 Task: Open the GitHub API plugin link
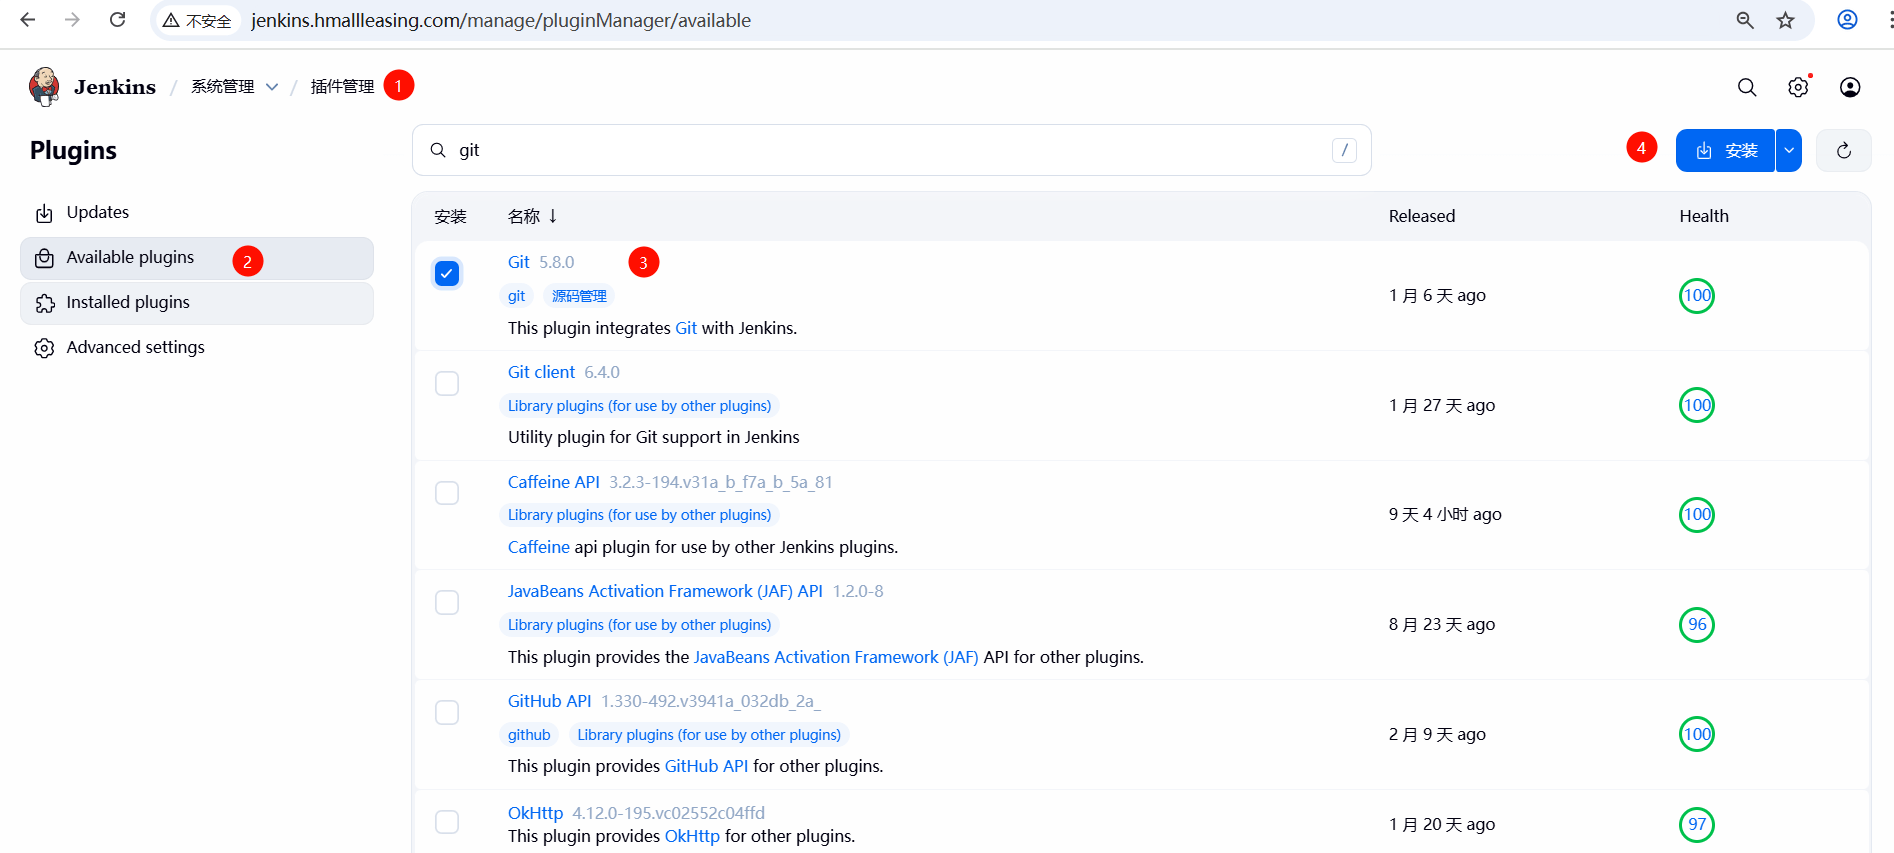tap(549, 701)
